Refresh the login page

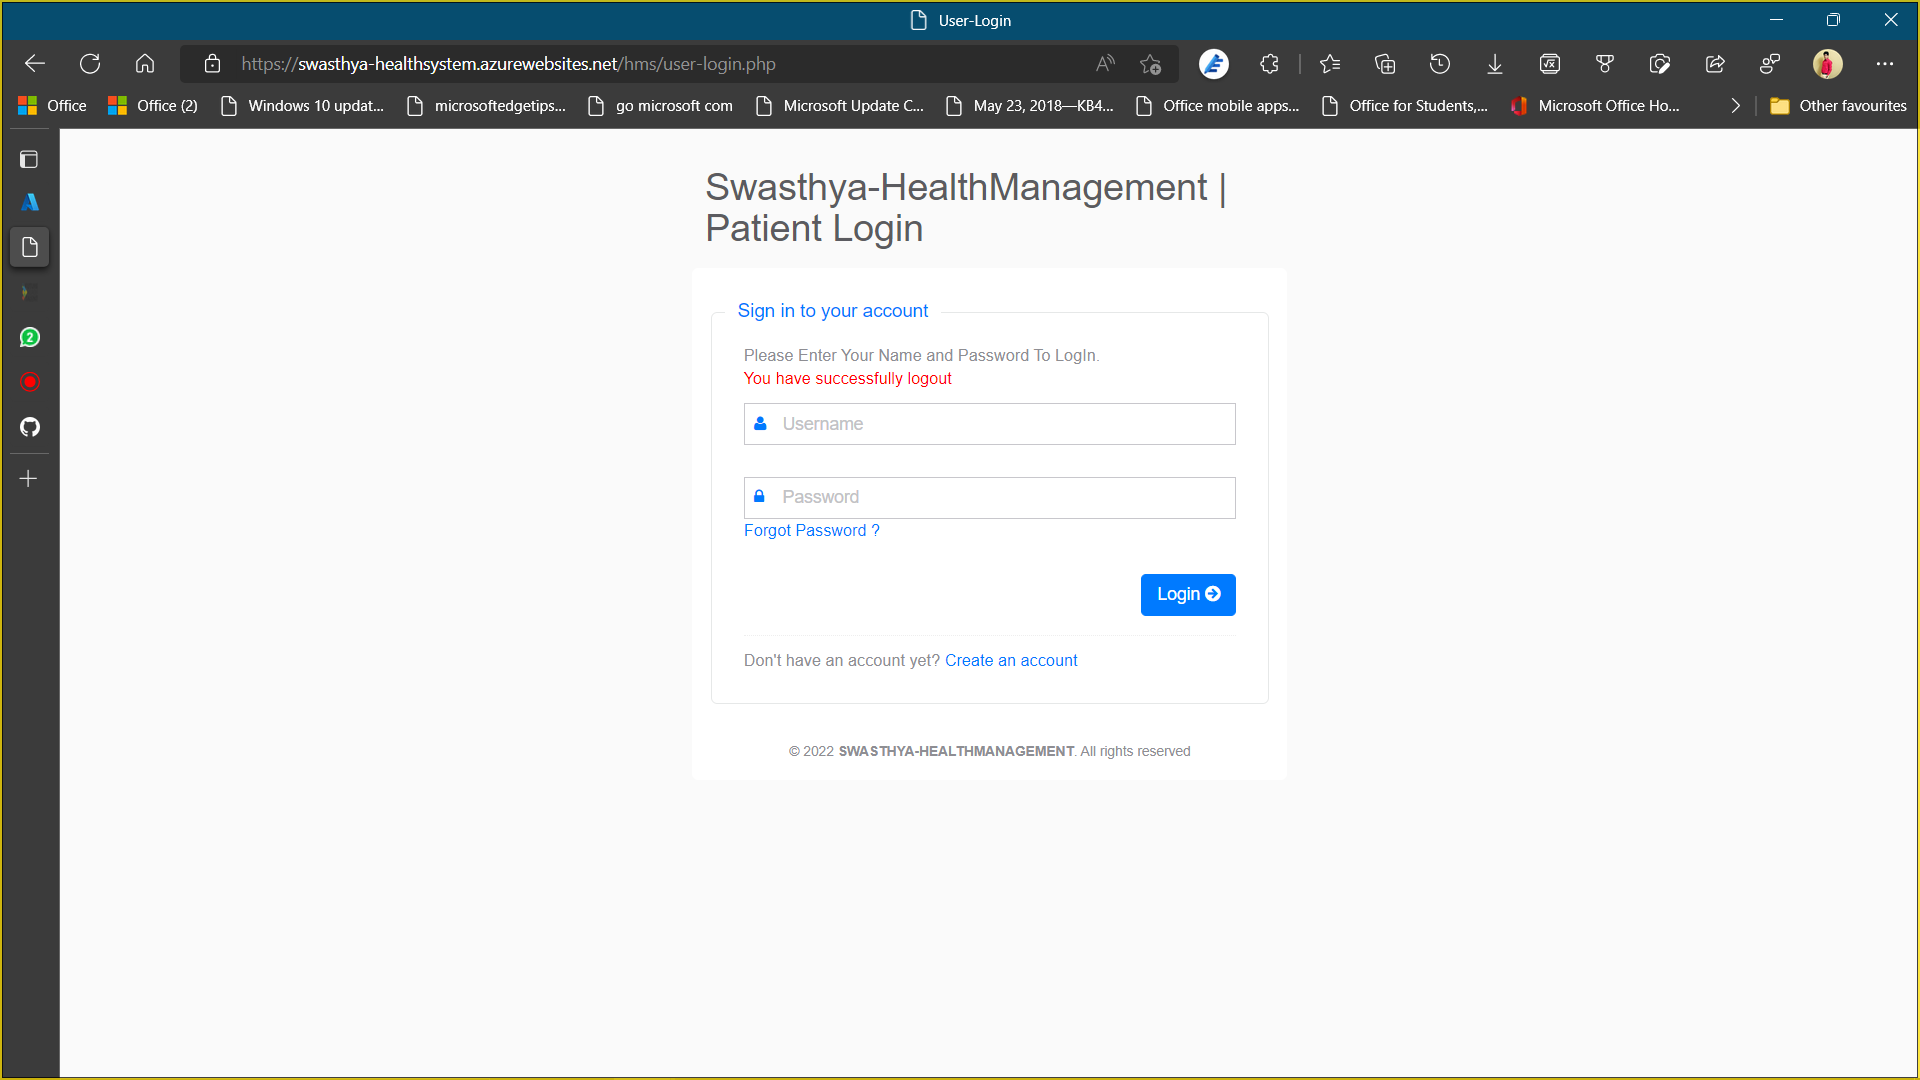tap(90, 64)
